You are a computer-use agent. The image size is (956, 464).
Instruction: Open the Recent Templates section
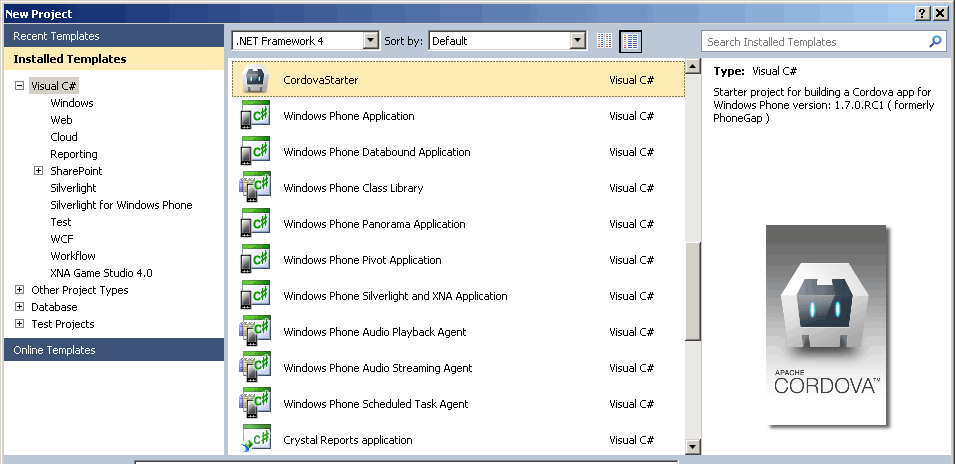(x=114, y=36)
